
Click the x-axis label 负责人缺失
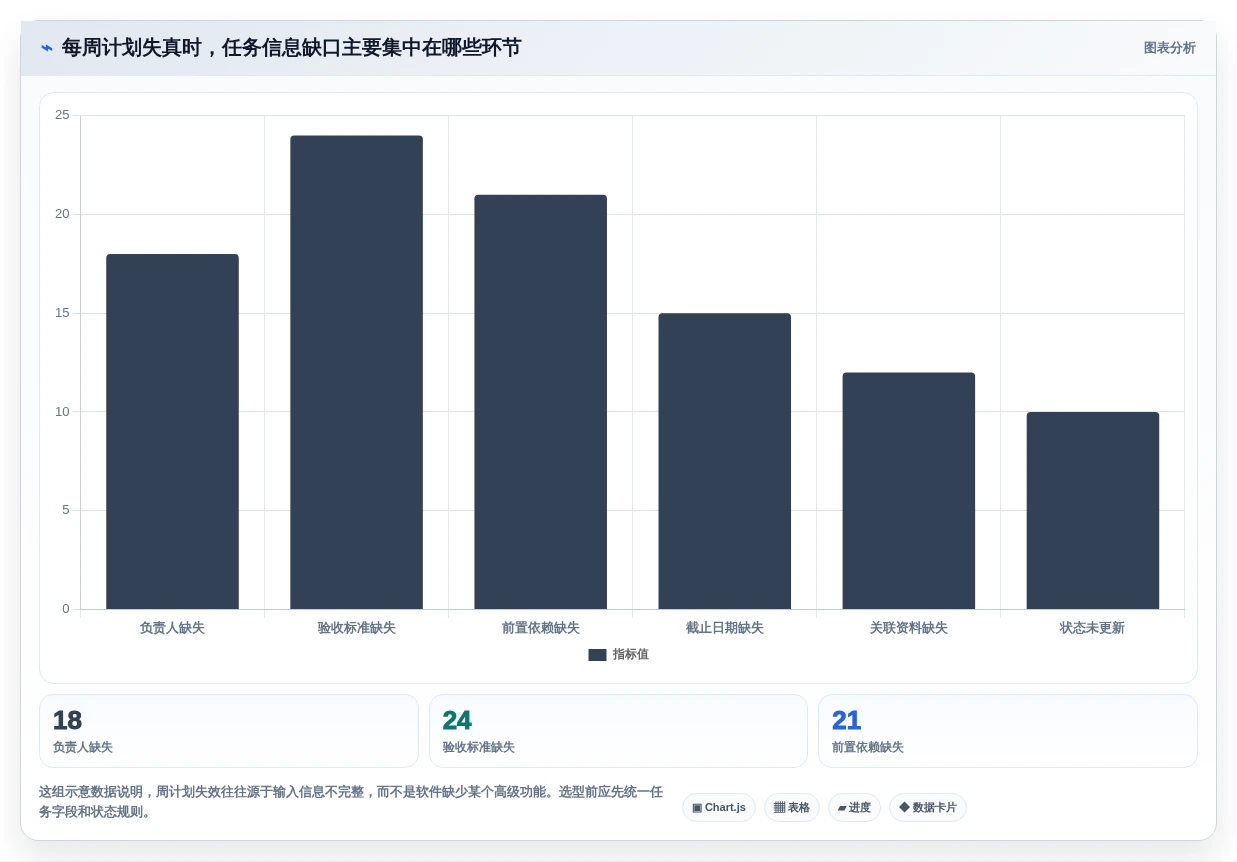tap(172, 628)
